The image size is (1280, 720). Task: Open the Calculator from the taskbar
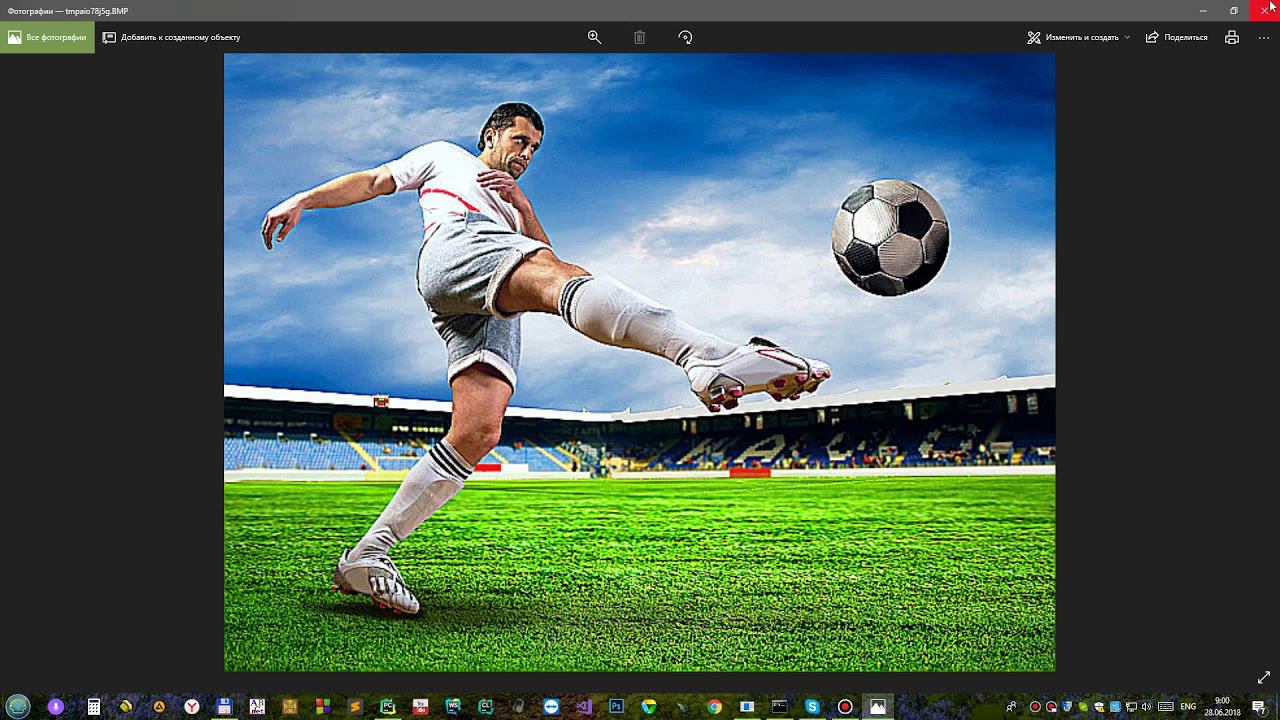(93, 706)
